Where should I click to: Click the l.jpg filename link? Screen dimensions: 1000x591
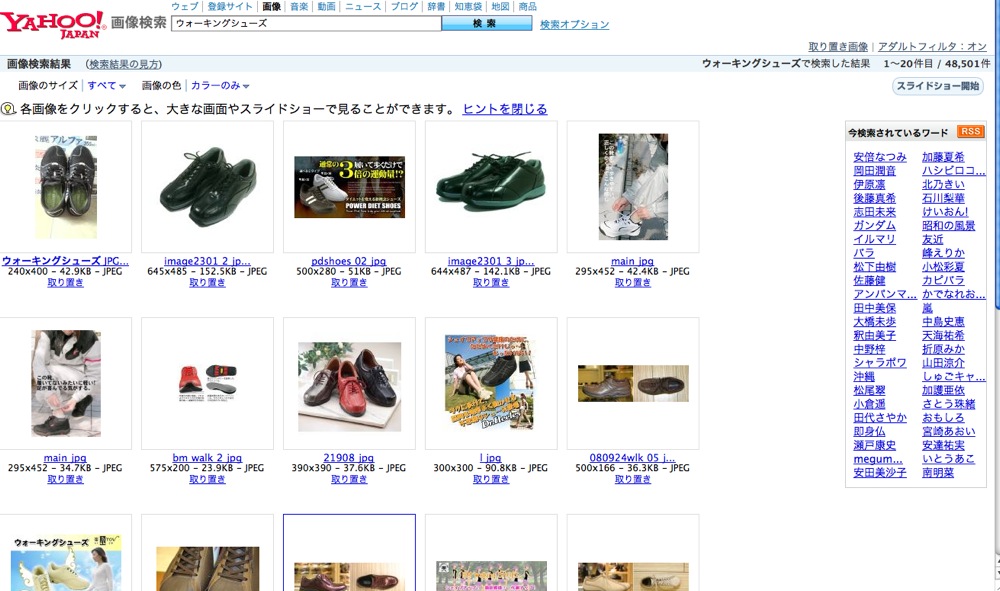pyautogui.click(x=490, y=457)
